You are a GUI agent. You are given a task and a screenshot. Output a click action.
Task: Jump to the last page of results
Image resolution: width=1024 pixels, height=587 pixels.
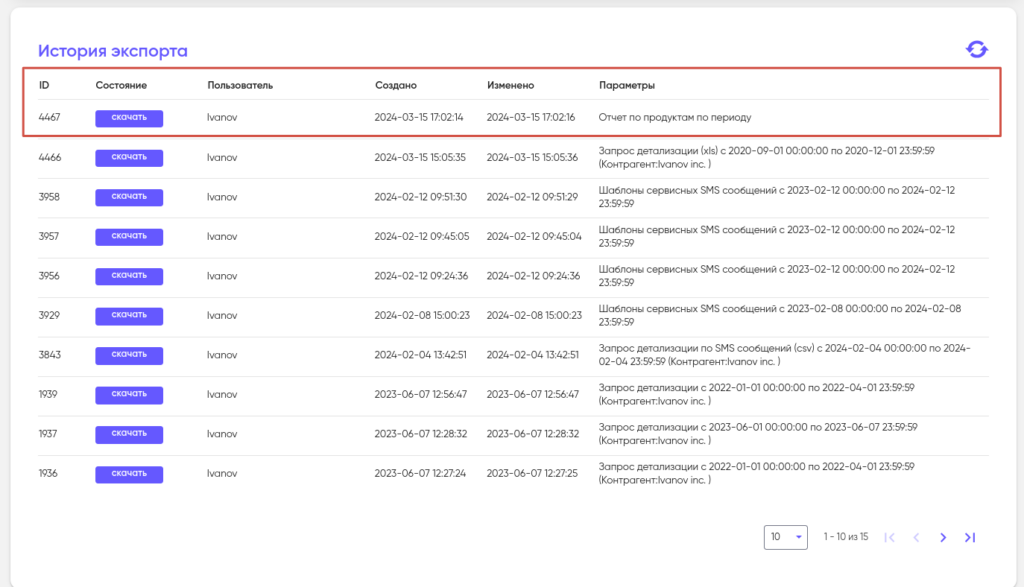click(969, 538)
